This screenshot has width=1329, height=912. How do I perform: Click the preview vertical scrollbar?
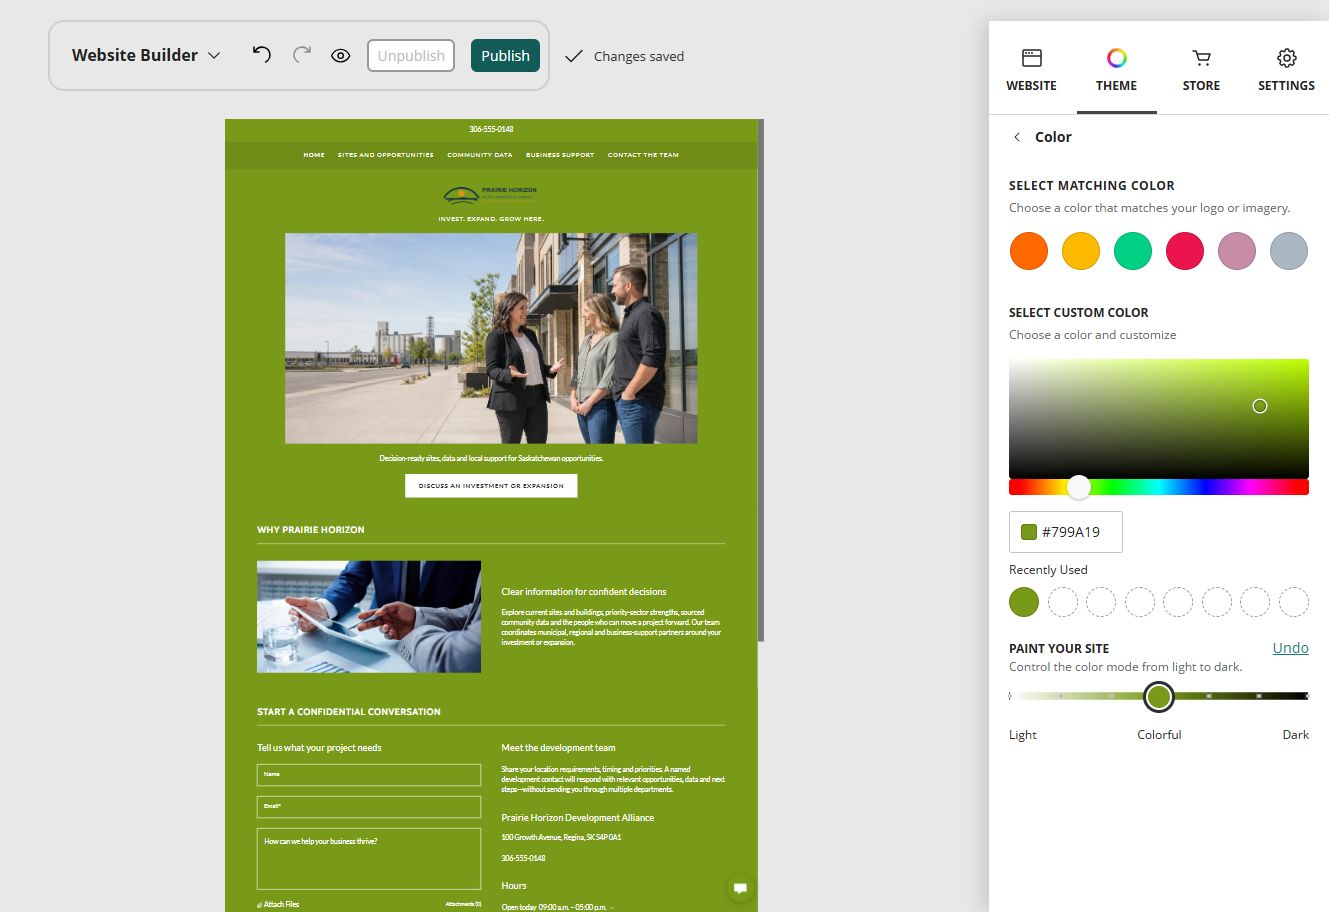point(761,380)
